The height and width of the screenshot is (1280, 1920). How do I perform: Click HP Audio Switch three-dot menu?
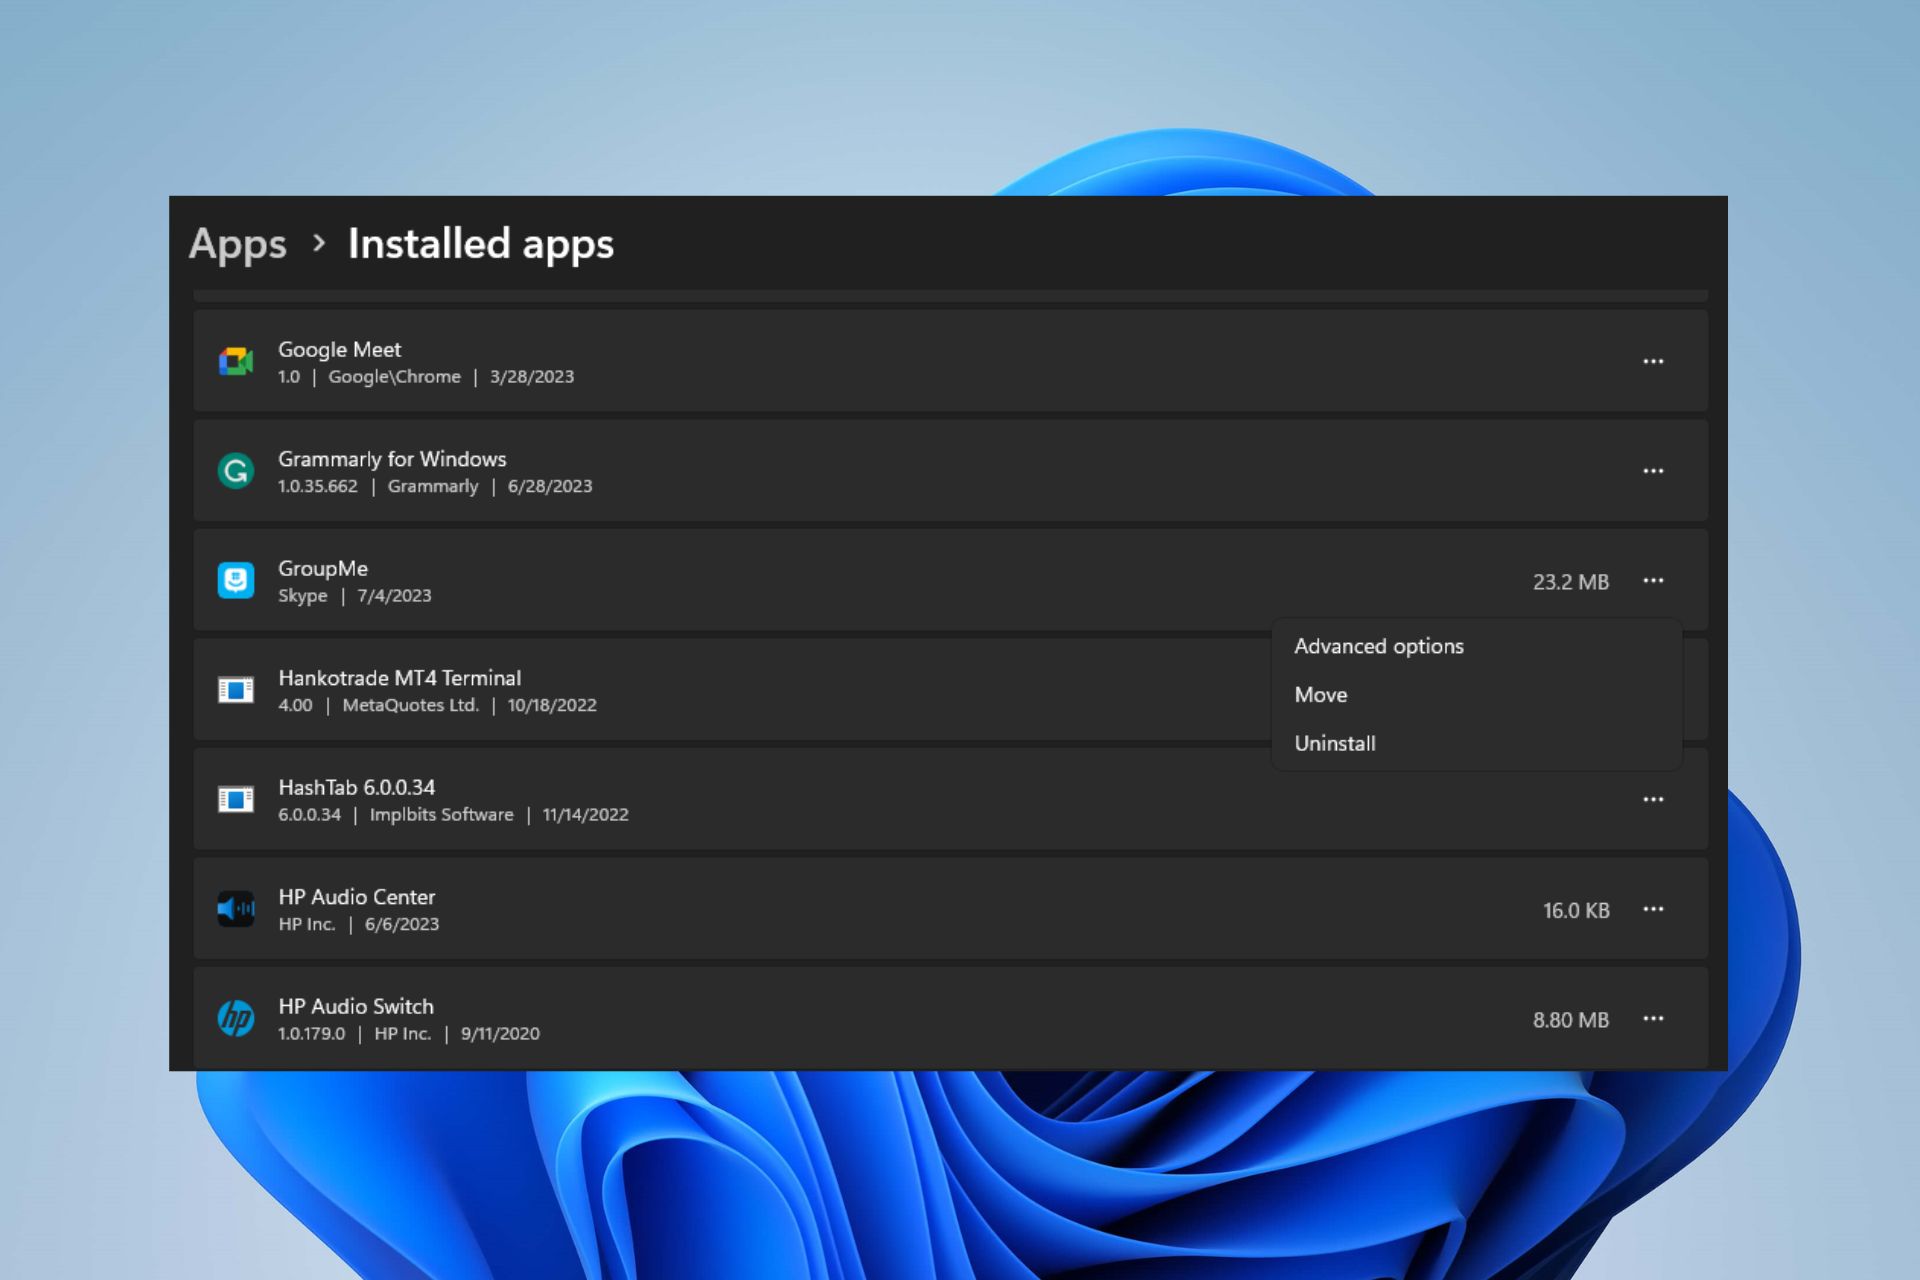pyautogui.click(x=1653, y=1019)
